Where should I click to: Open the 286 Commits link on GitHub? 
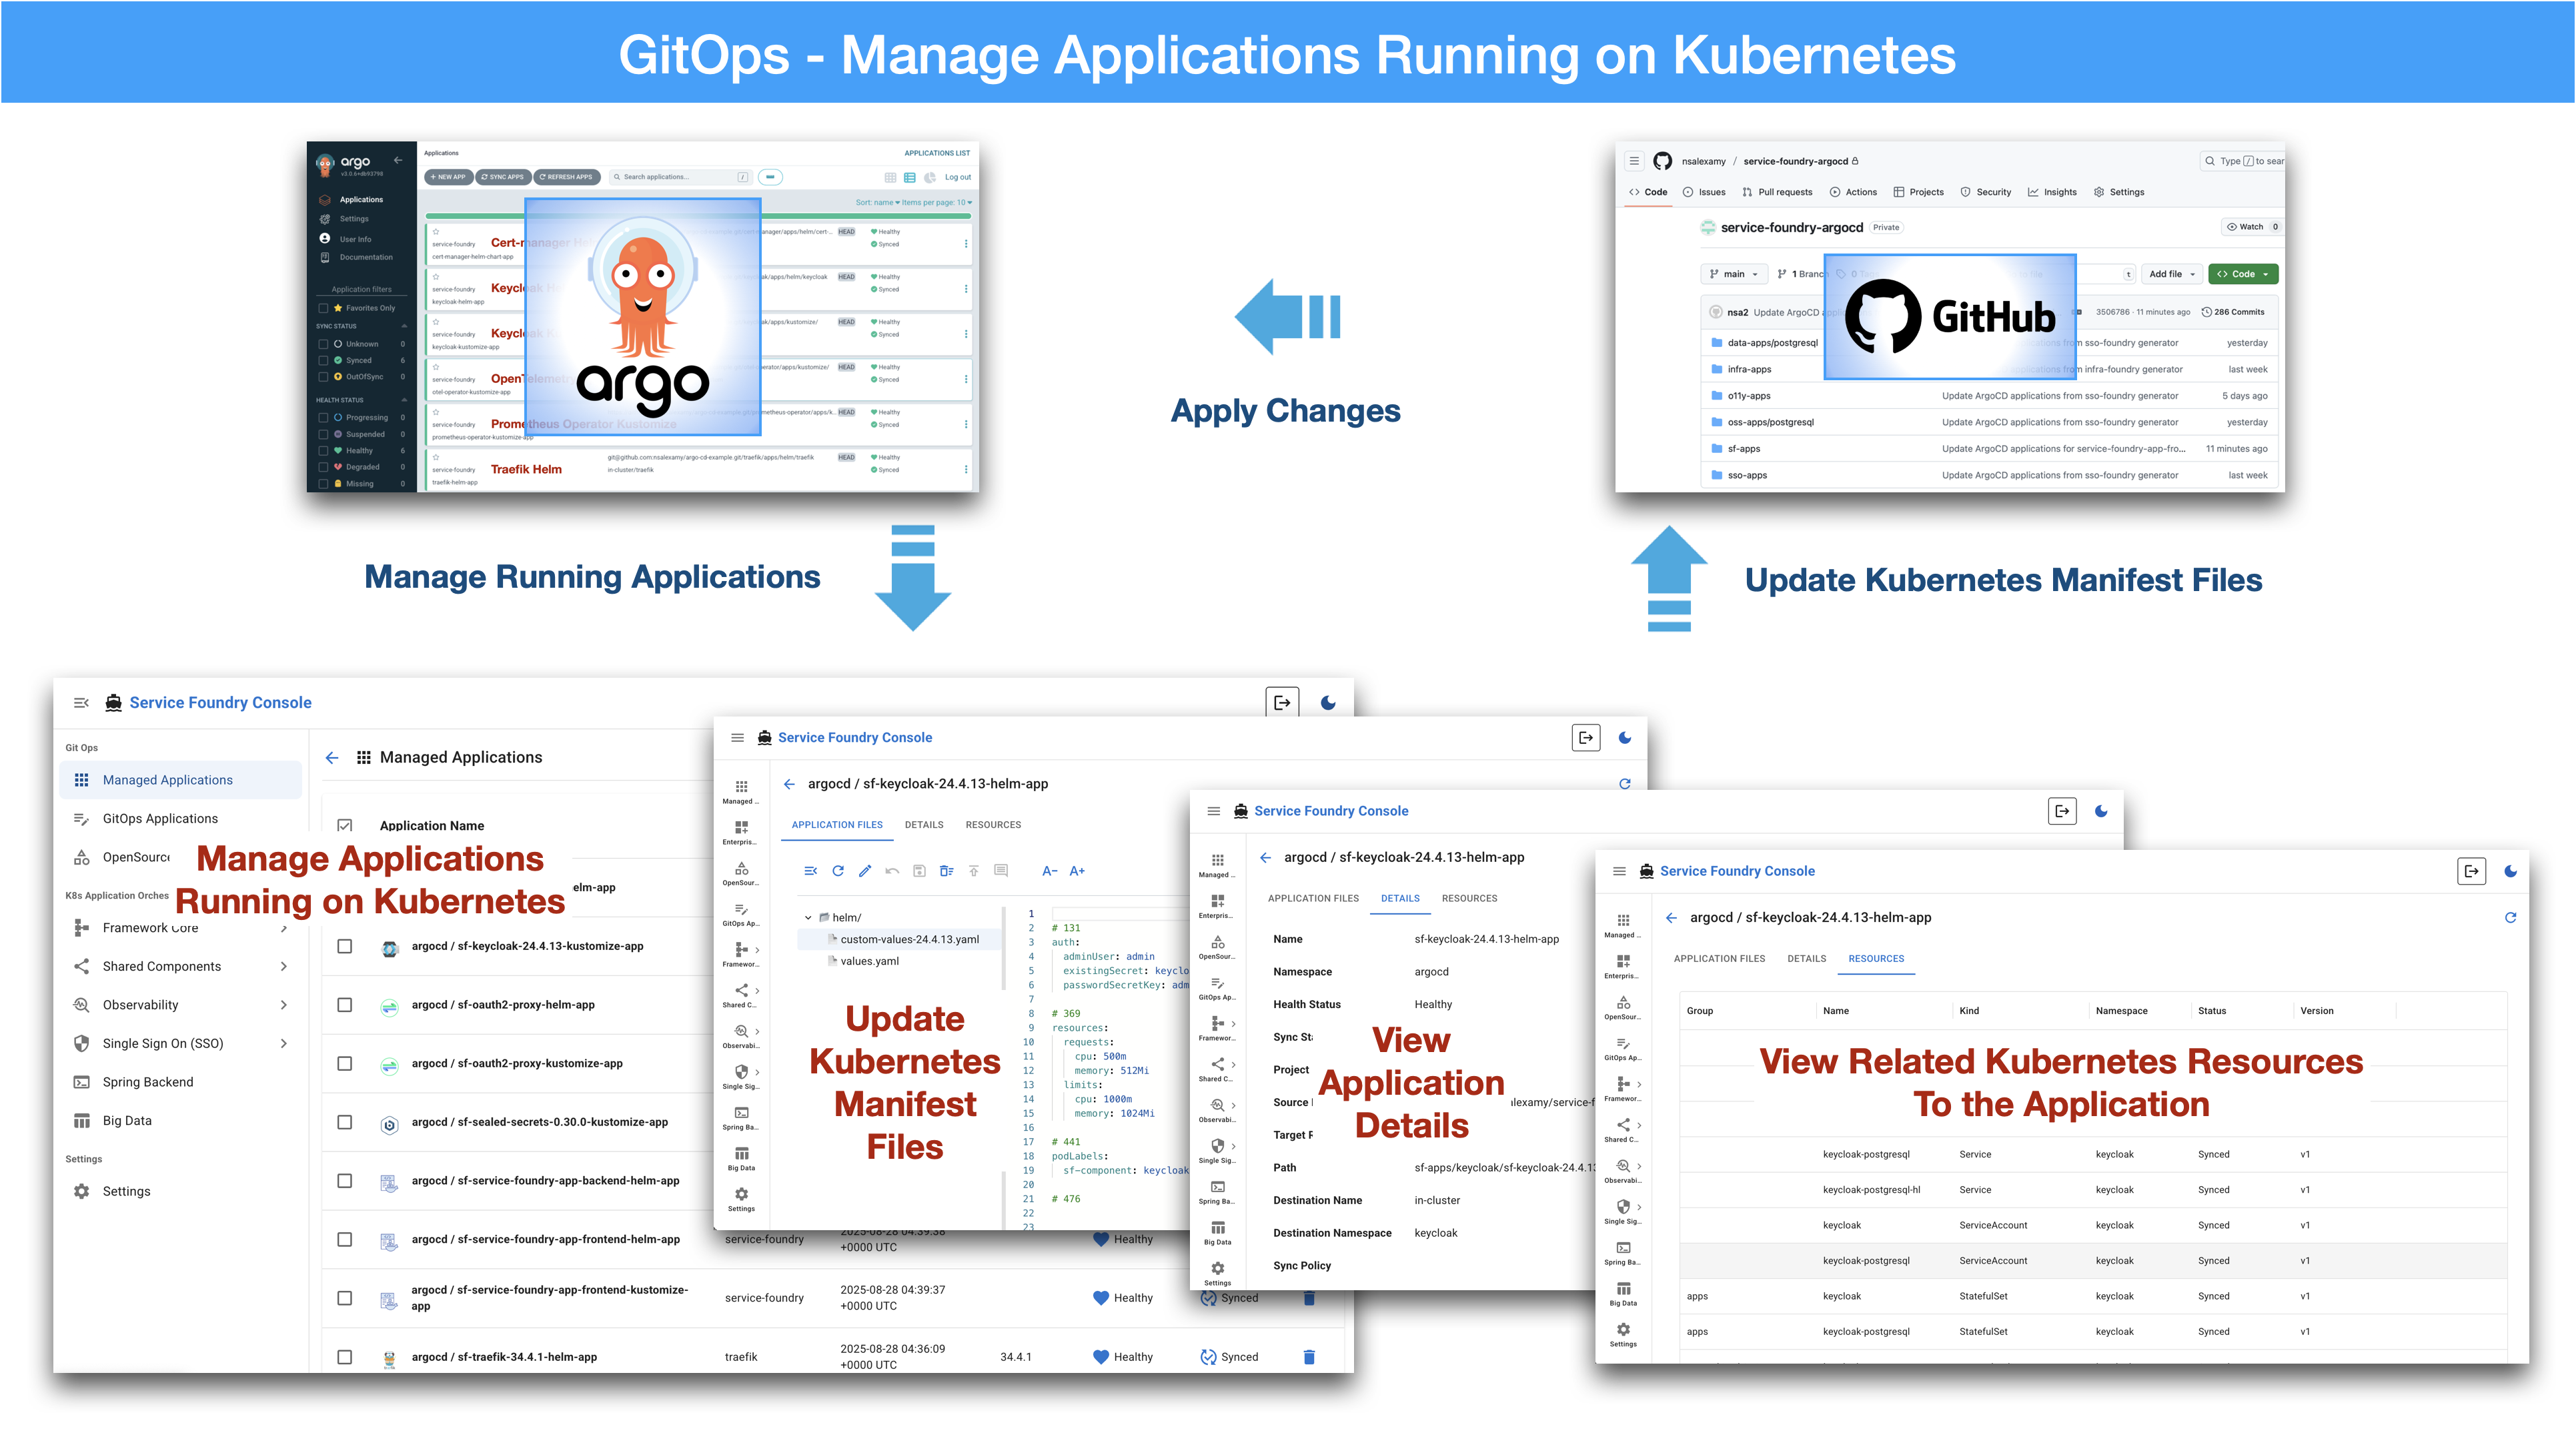(x=2233, y=312)
